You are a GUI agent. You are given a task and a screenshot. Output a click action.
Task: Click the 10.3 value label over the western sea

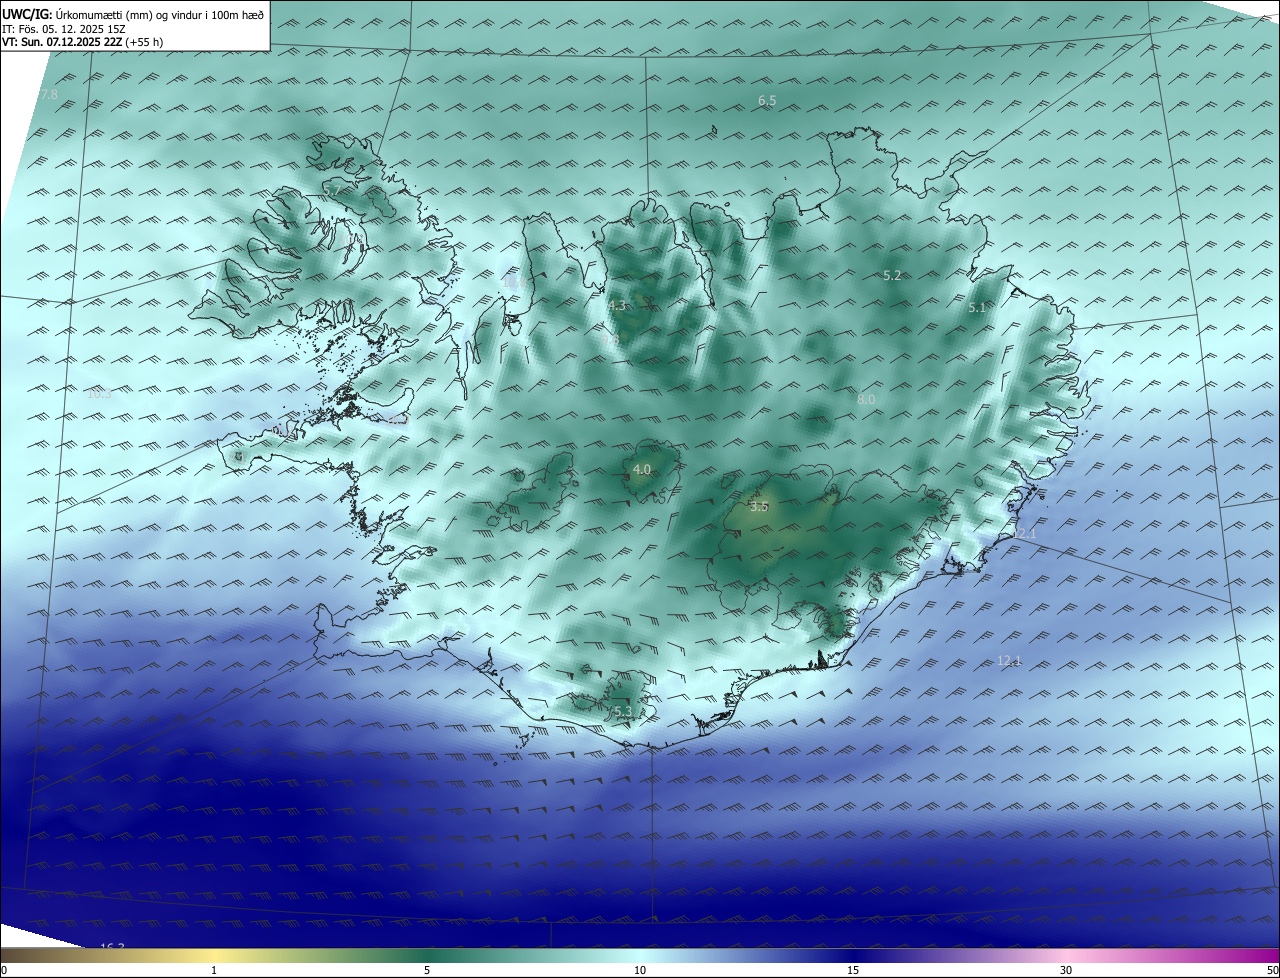pos(100,394)
